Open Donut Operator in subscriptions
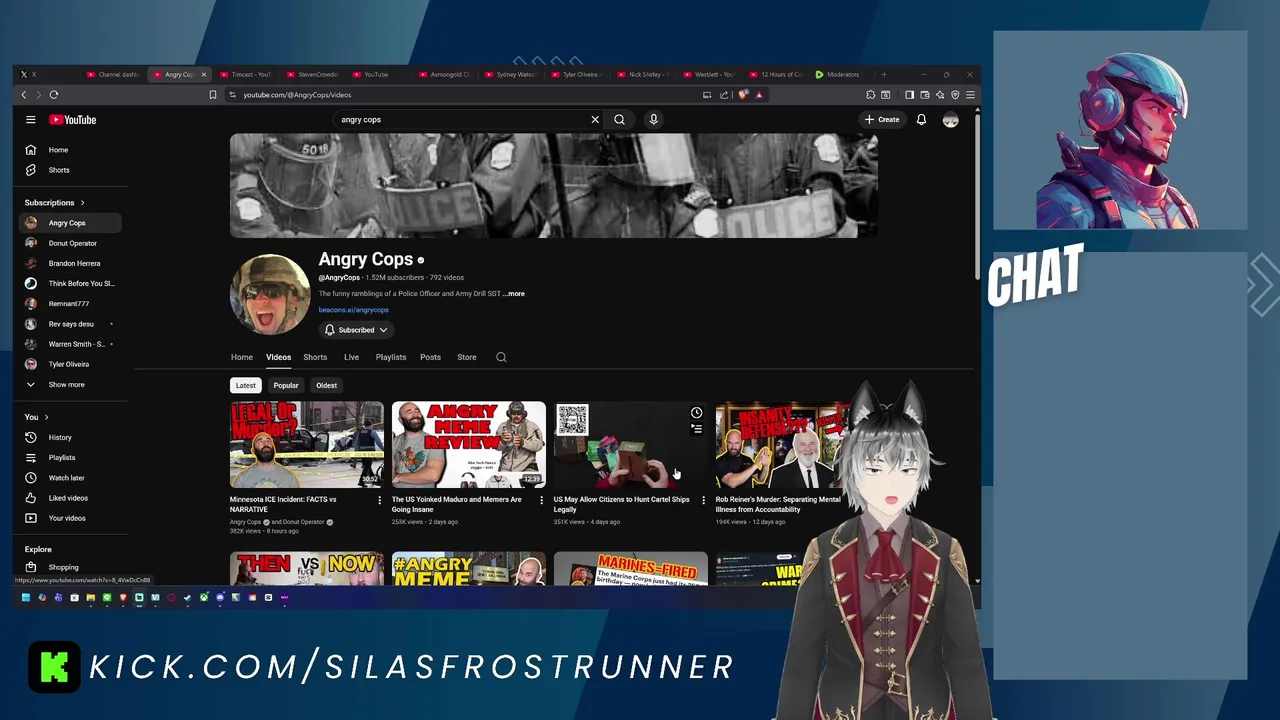The height and width of the screenshot is (720, 1280). [70, 243]
